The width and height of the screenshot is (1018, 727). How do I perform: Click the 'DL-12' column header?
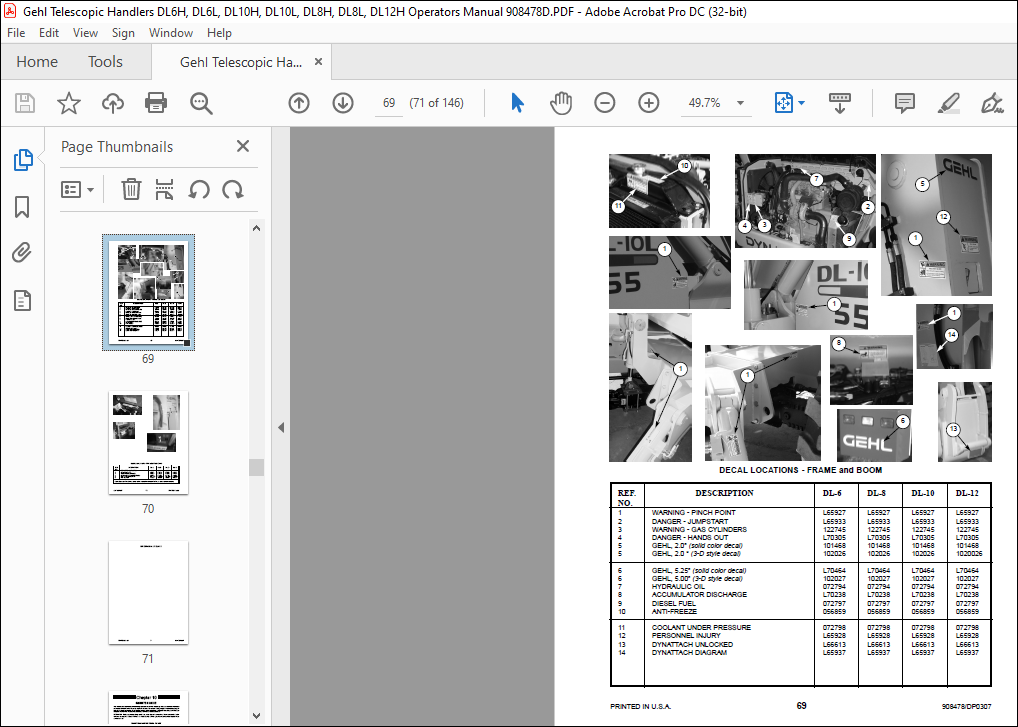pos(967,493)
